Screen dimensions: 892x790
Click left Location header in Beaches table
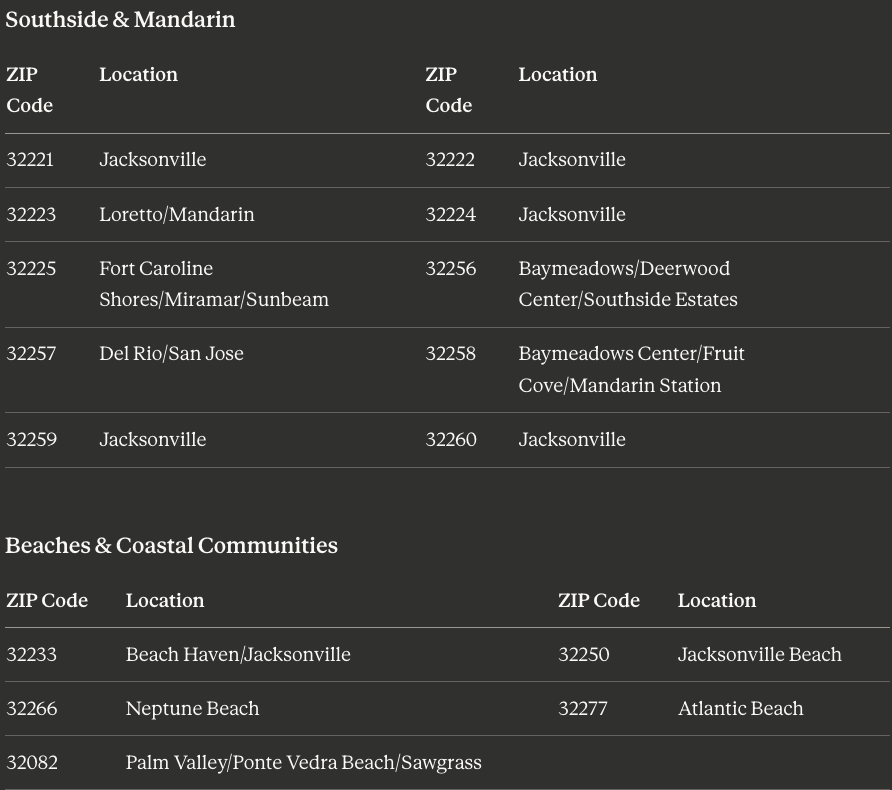(x=165, y=601)
